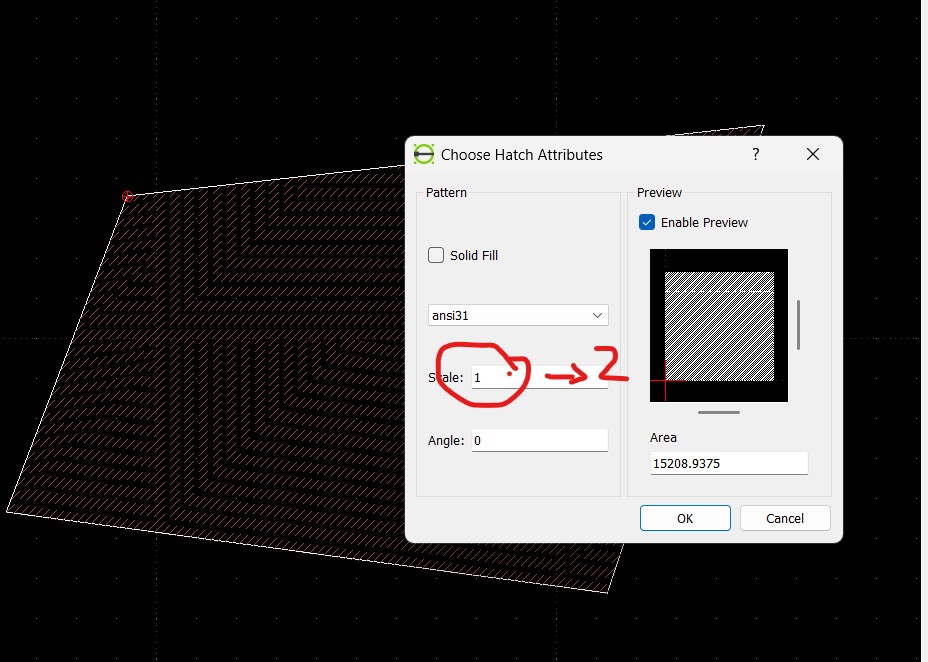Click the Solid Fill label text
Screen dimensions: 928x662
pos(474,256)
